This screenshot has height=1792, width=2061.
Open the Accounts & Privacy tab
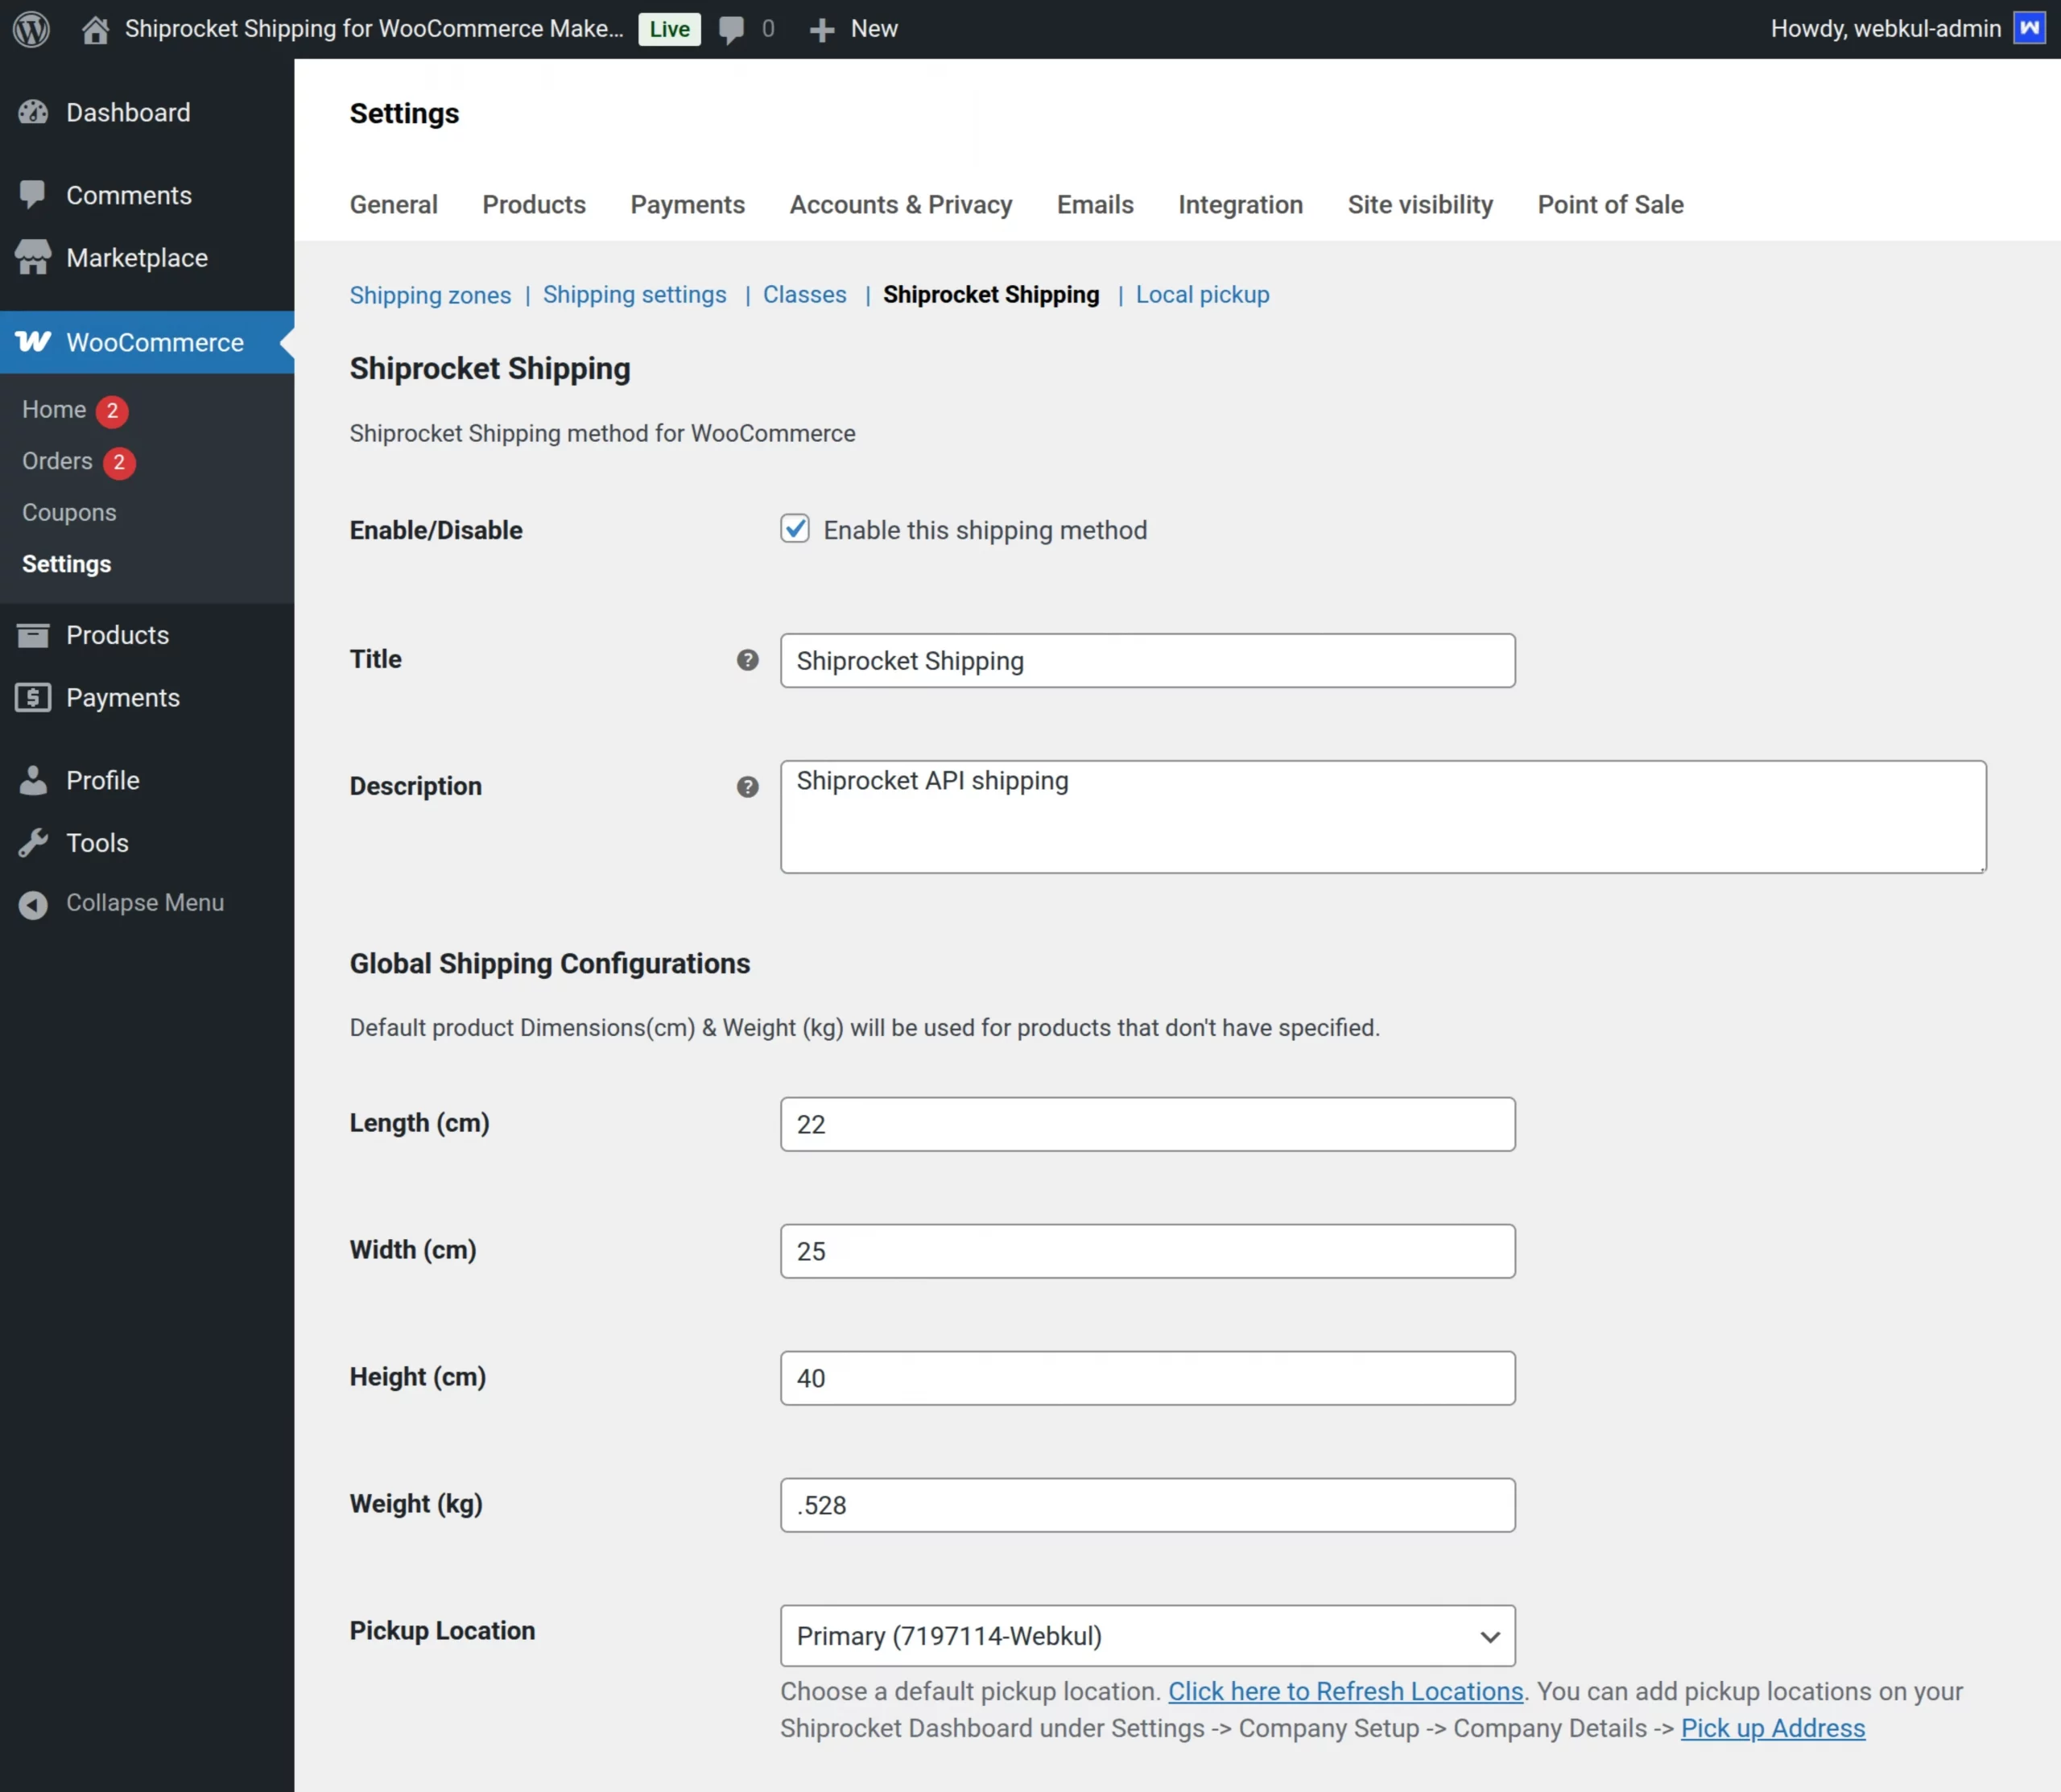pos(901,205)
